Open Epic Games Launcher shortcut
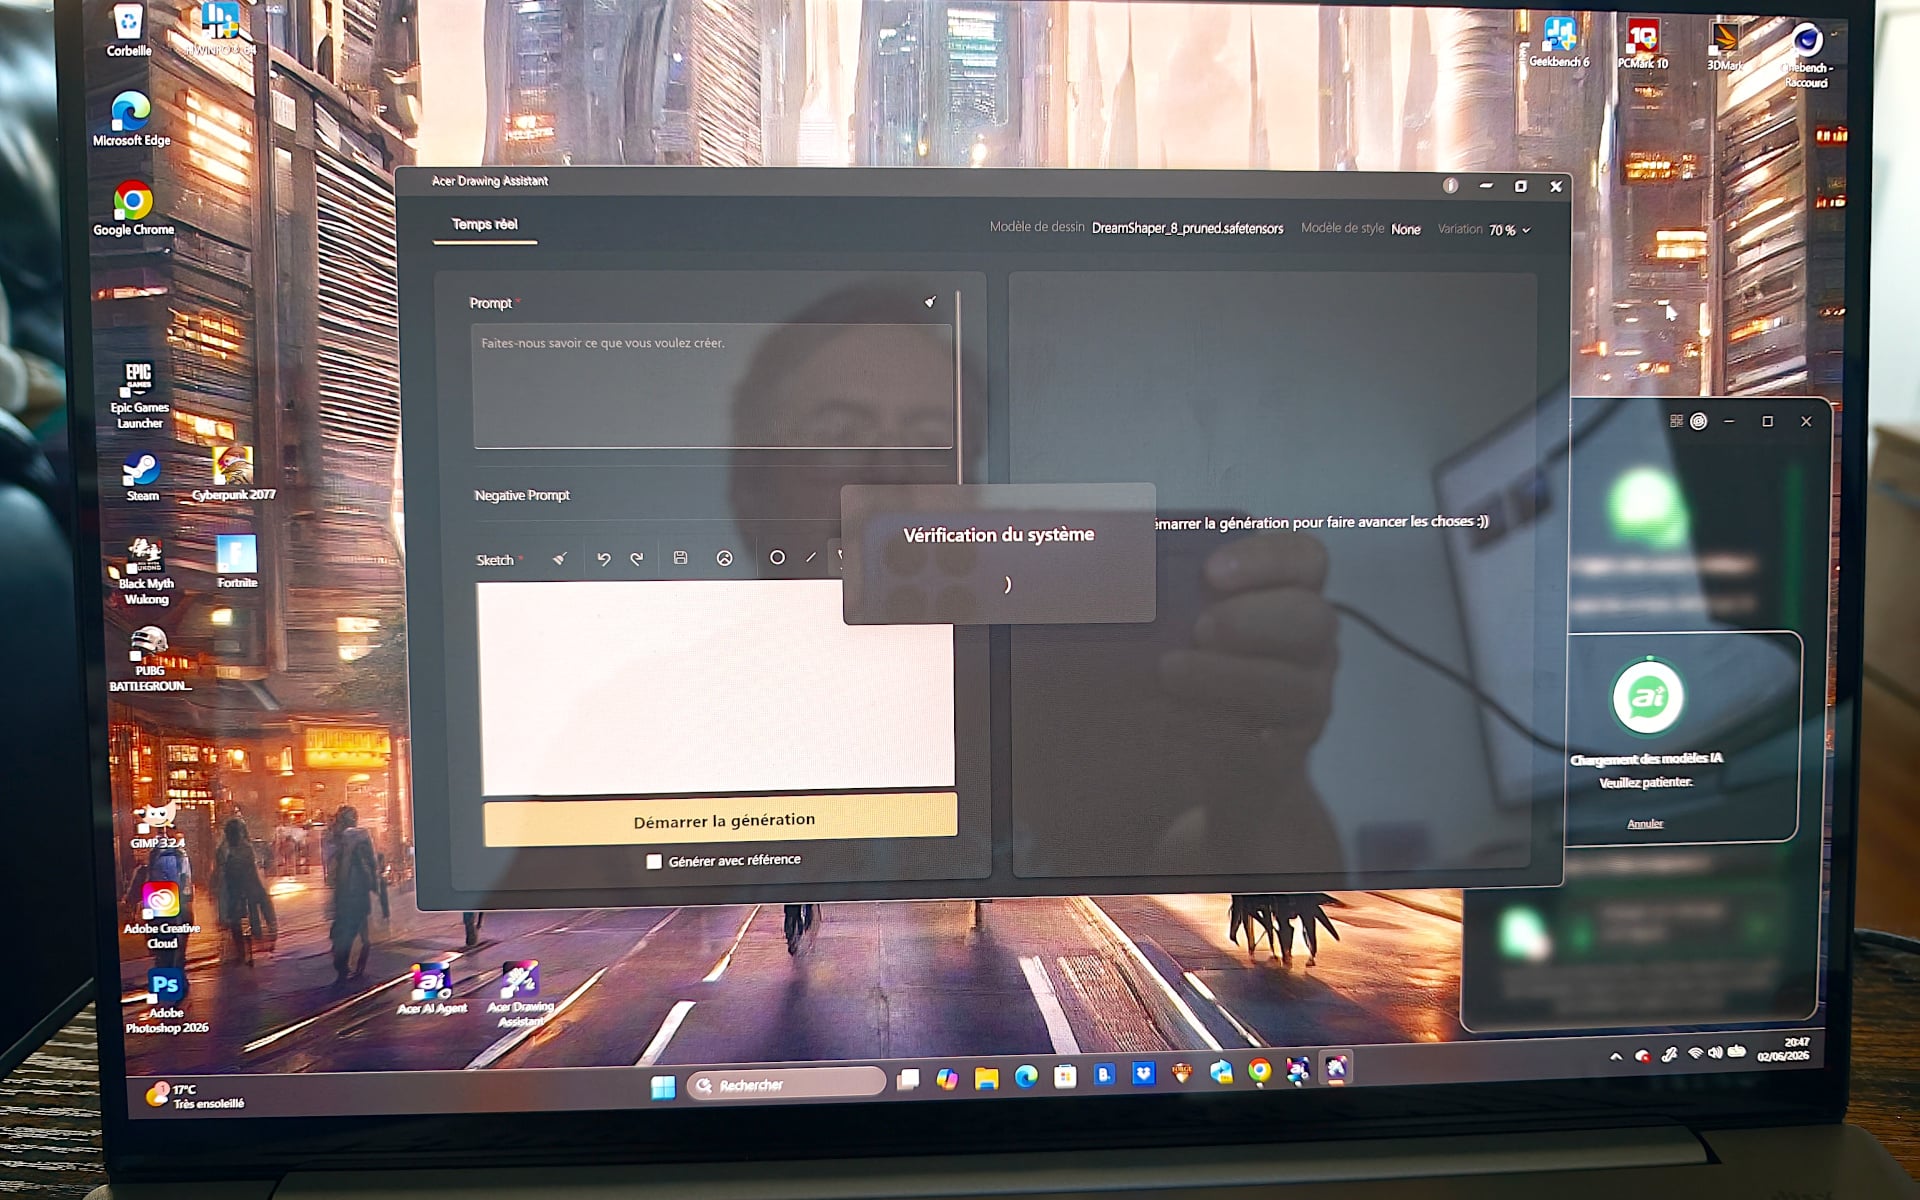Image resolution: width=1920 pixels, height=1200 pixels. click(139, 396)
